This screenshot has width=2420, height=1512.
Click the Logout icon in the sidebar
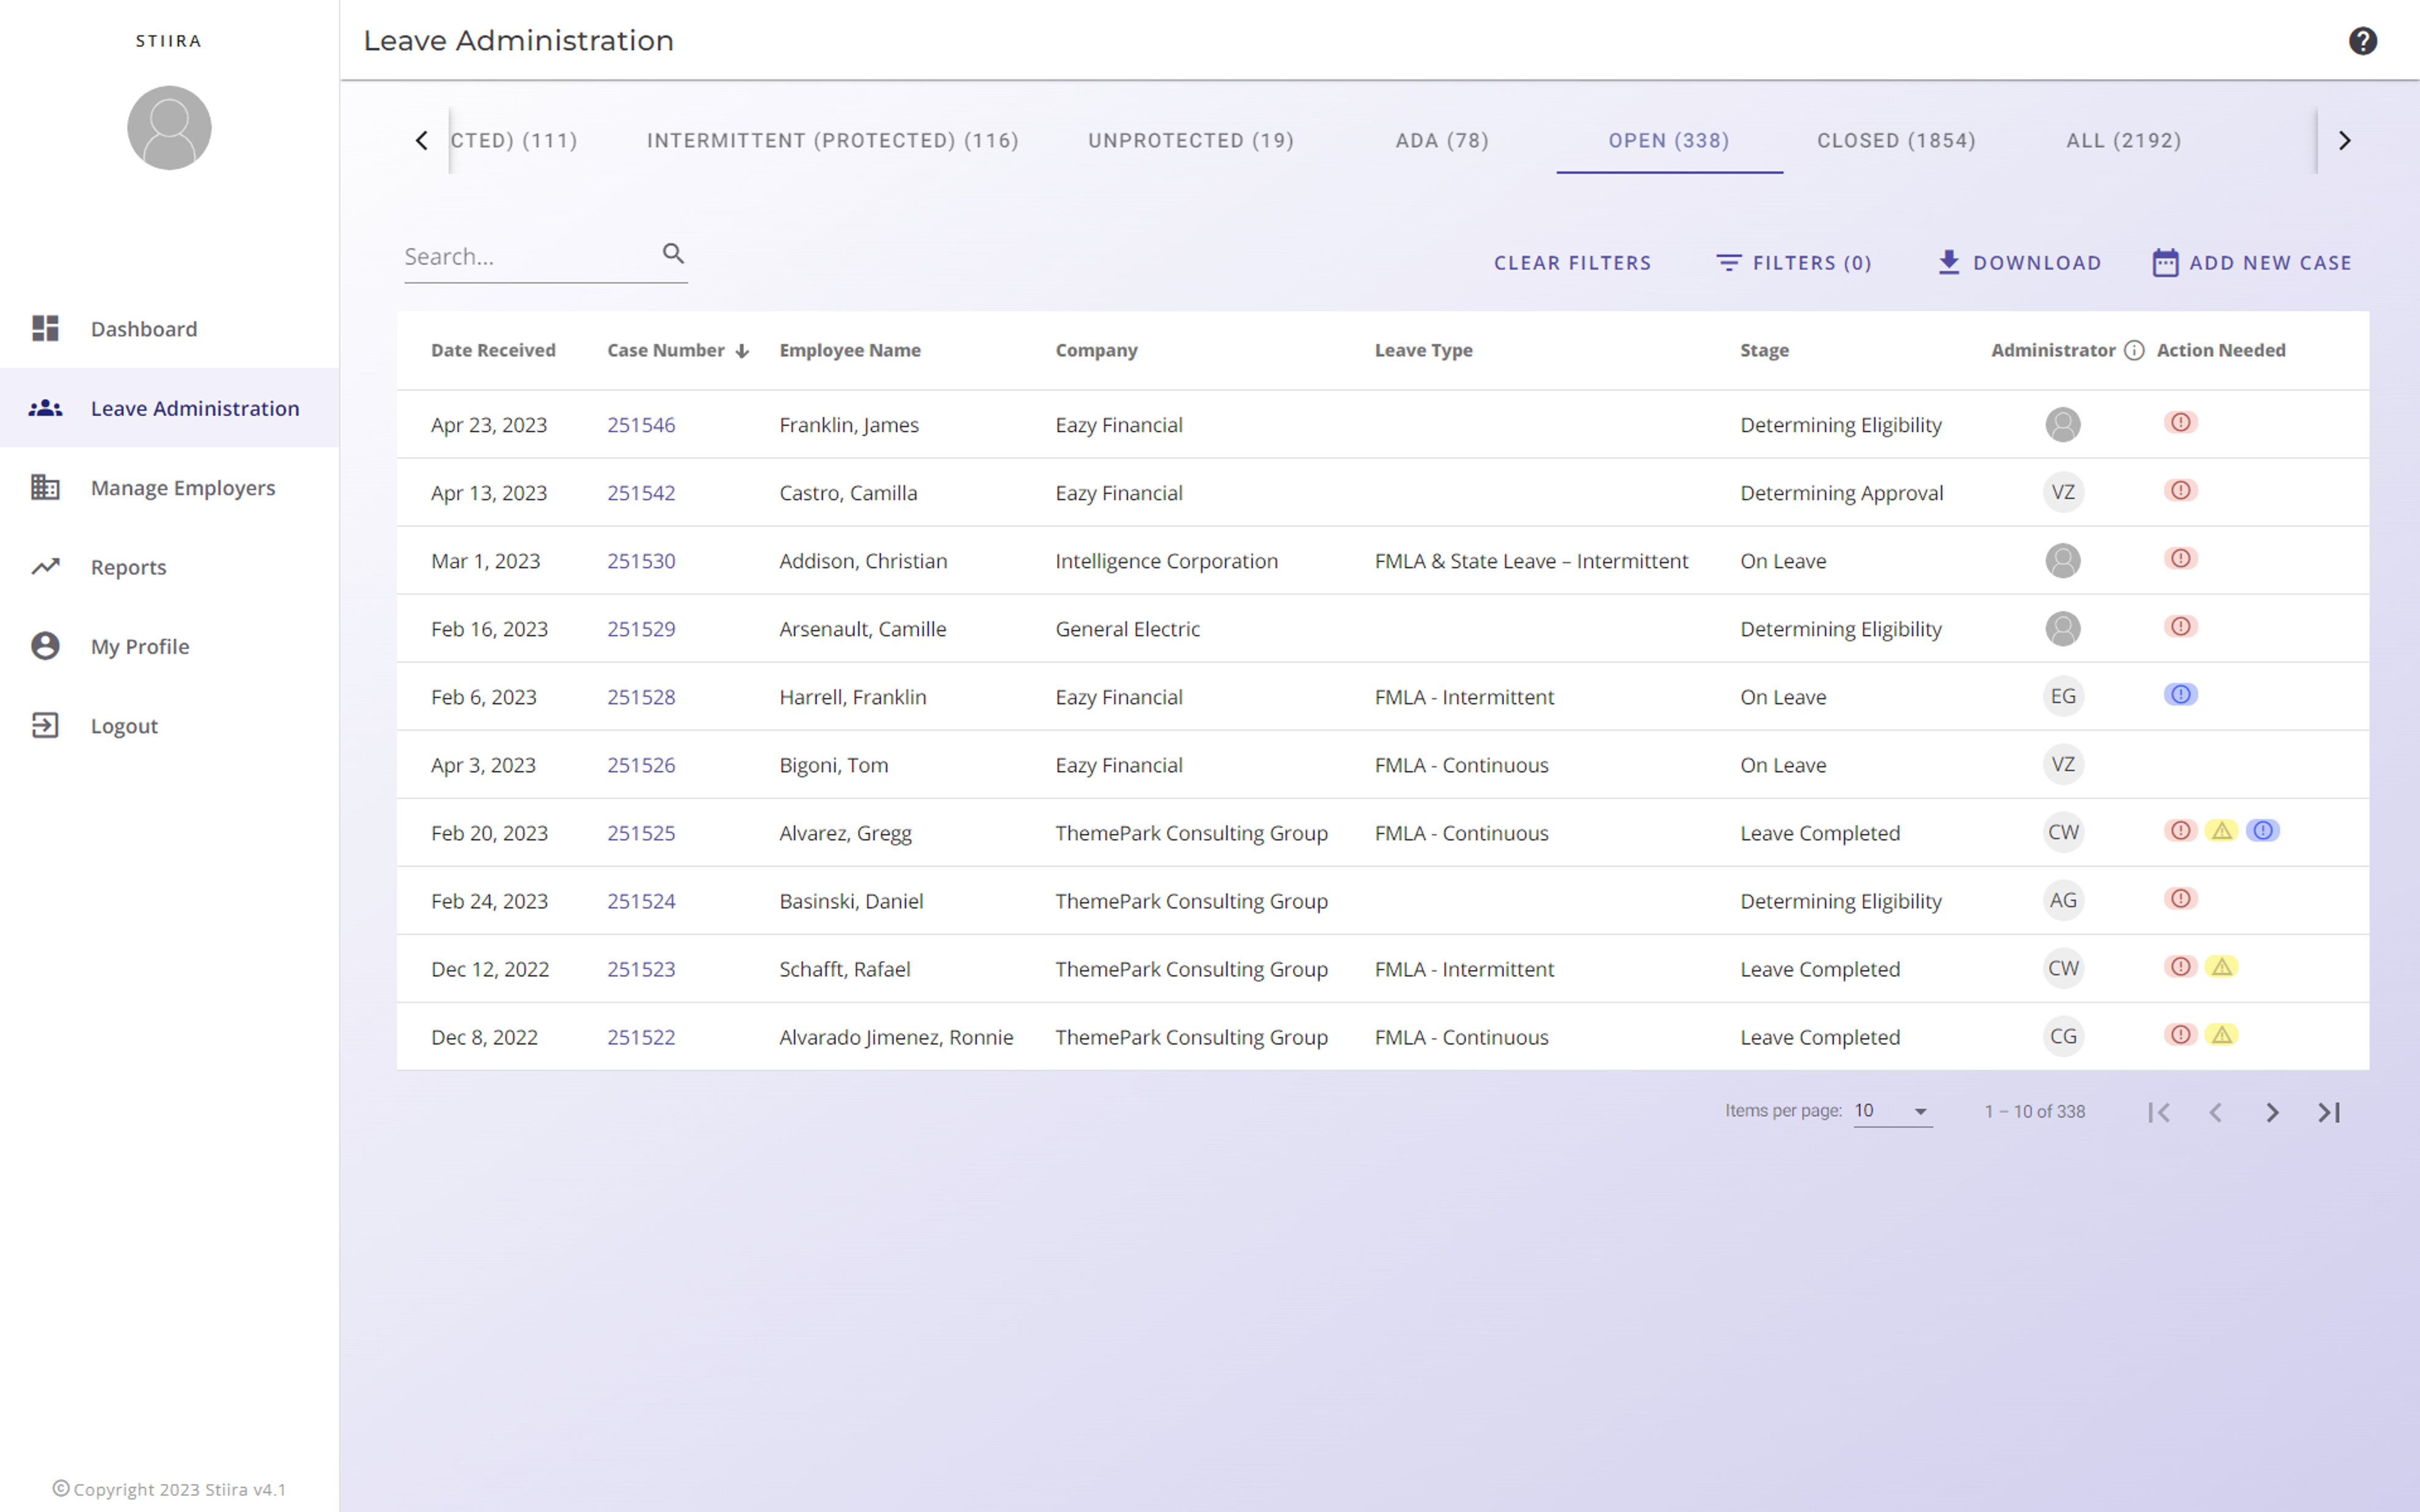click(45, 726)
